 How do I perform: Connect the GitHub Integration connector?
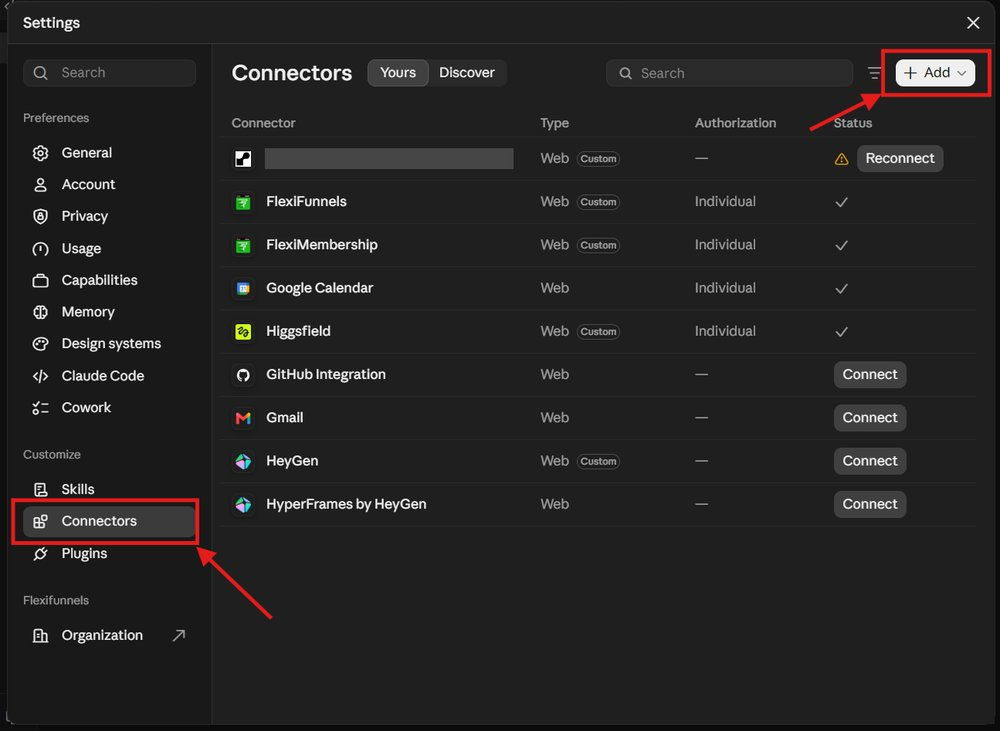click(x=870, y=374)
